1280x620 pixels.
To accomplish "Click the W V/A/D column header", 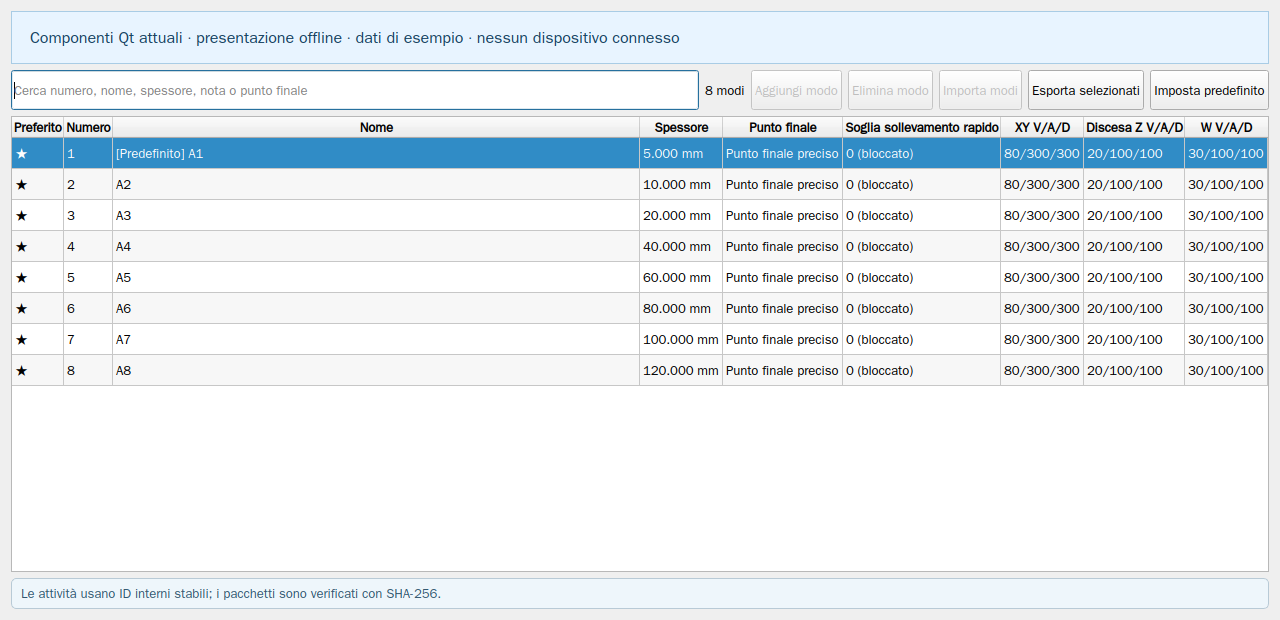I will pyautogui.click(x=1226, y=127).
